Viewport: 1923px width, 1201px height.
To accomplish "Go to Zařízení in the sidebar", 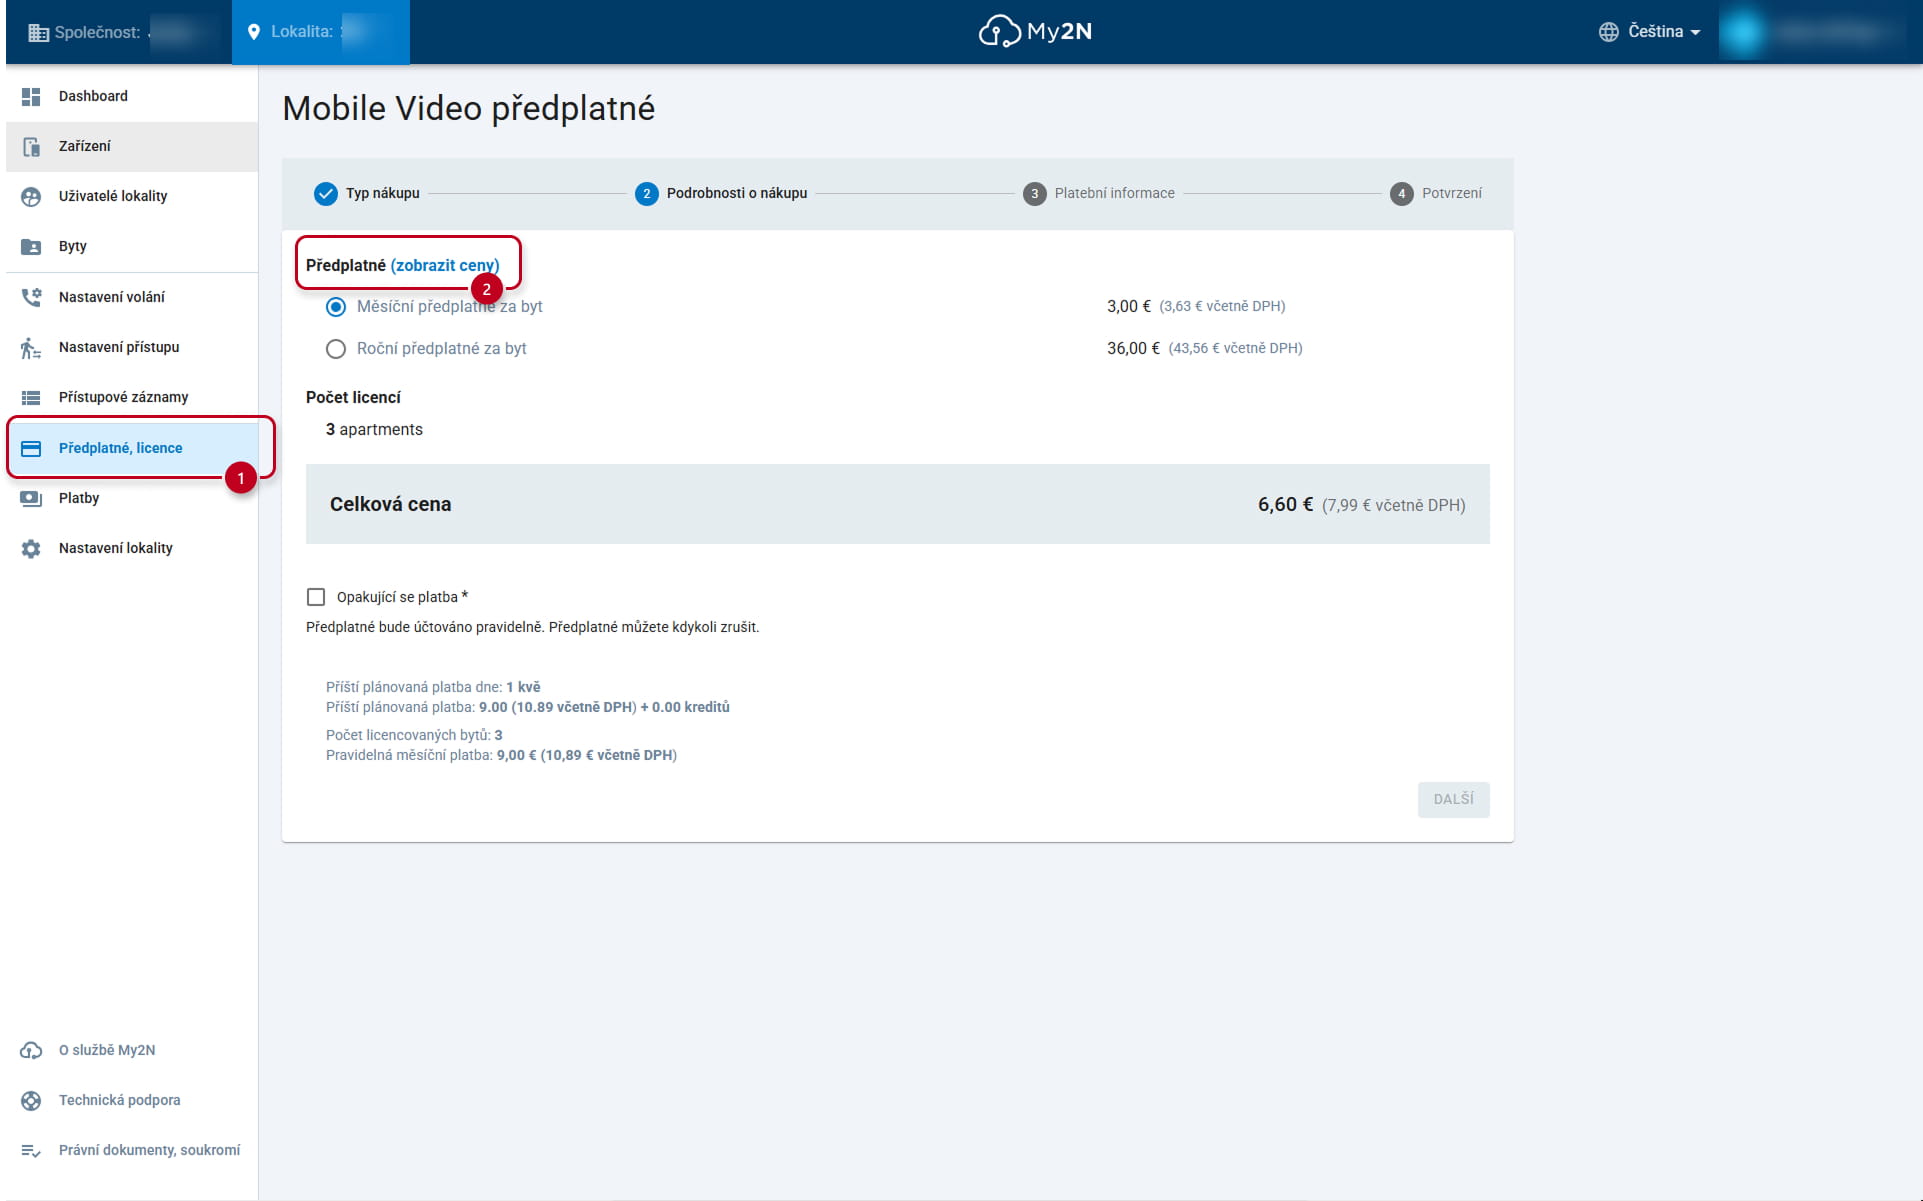I will 132,146.
